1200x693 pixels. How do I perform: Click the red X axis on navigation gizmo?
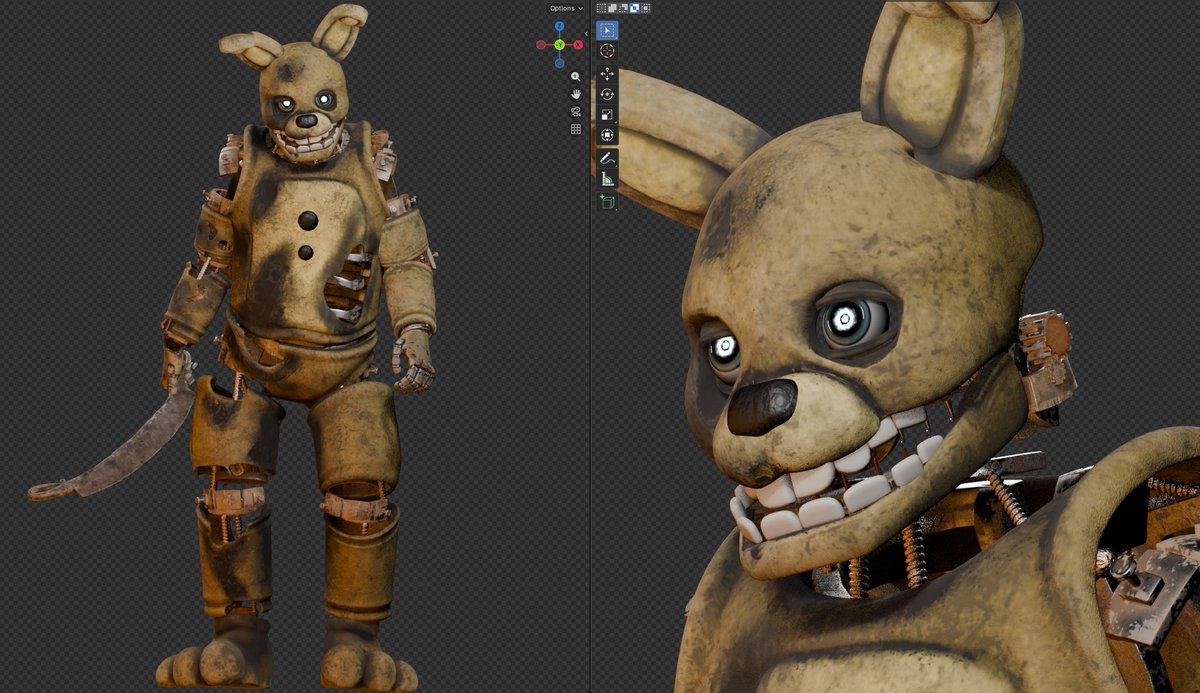point(578,45)
